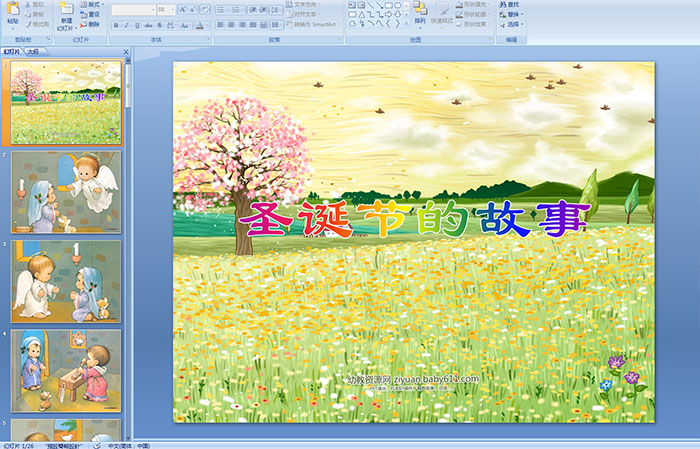Click the New Slide icon
This screenshot has height=449, width=700.
pyautogui.click(x=67, y=9)
